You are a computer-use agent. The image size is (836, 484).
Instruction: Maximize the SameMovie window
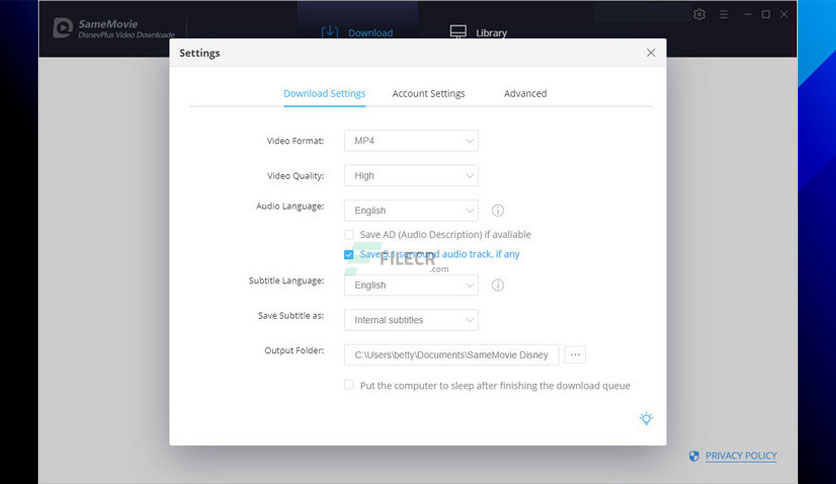click(x=766, y=14)
